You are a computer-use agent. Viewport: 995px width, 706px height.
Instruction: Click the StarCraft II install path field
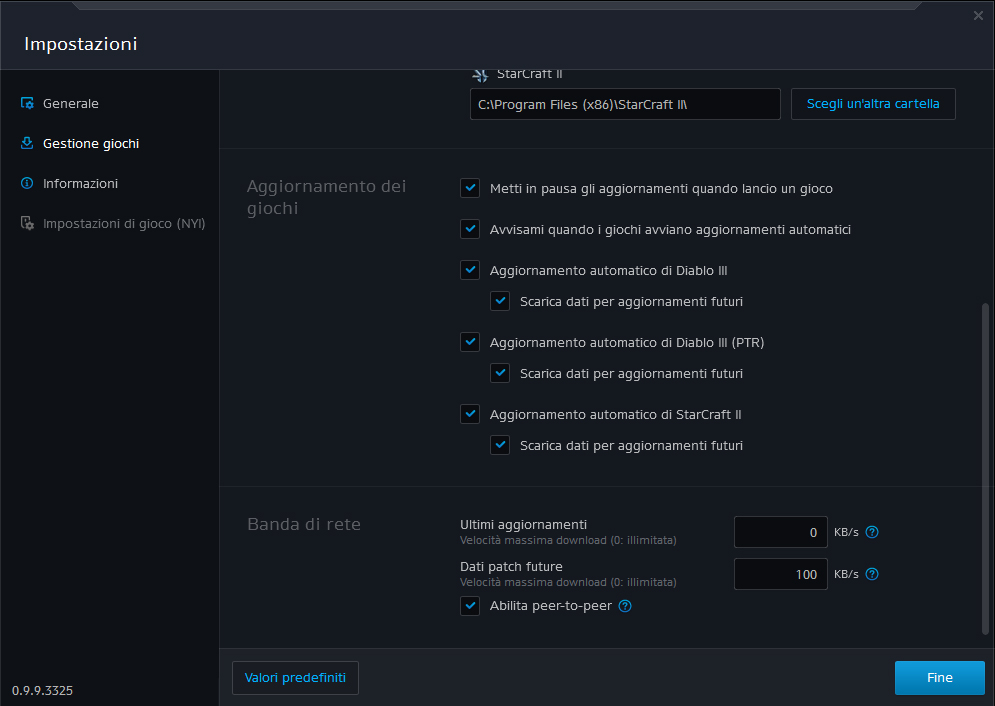624,104
